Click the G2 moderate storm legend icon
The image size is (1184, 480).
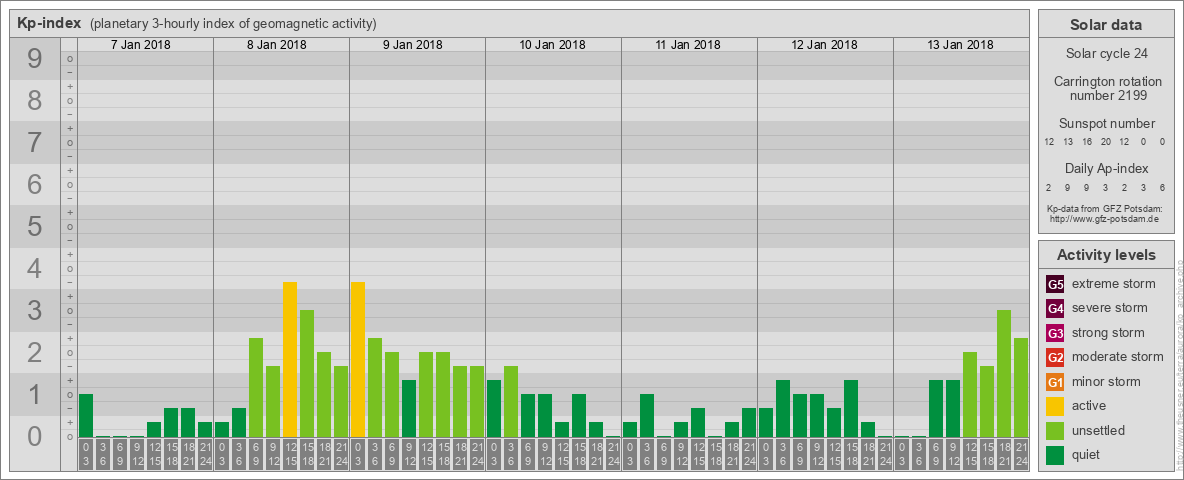coord(1055,357)
